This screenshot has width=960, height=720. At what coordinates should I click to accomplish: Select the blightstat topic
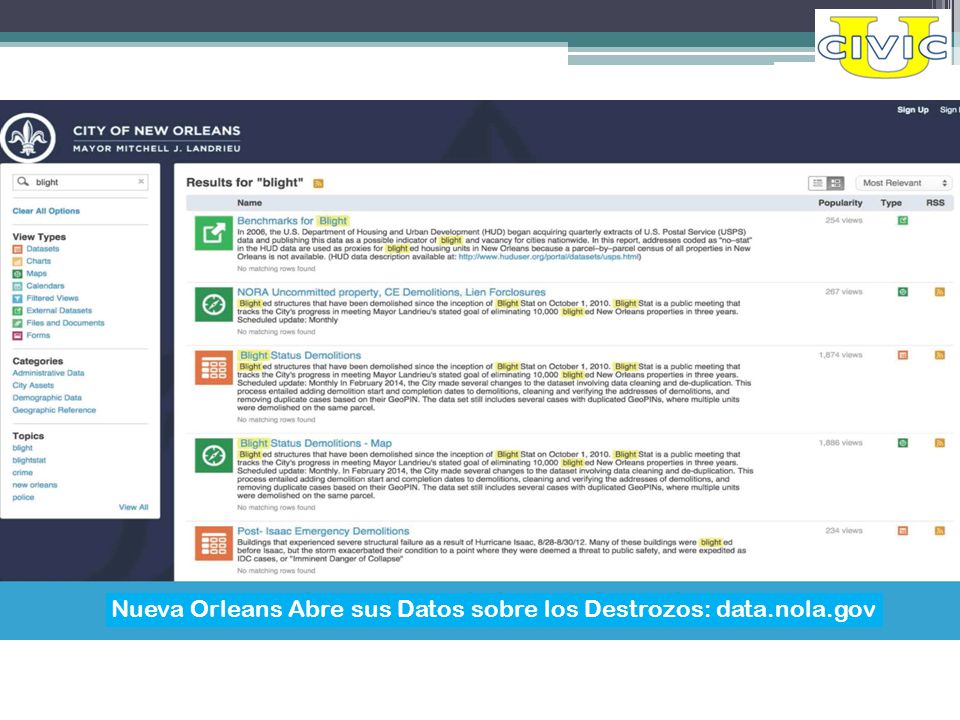(x=29, y=460)
